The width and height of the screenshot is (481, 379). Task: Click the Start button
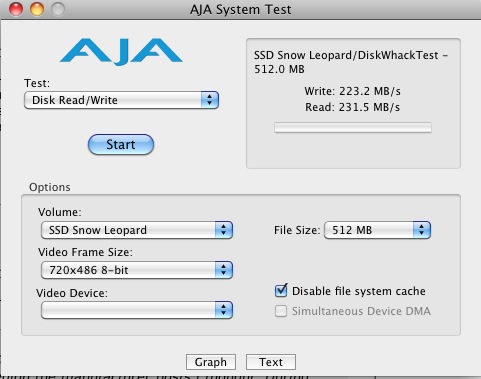pyautogui.click(x=121, y=145)
